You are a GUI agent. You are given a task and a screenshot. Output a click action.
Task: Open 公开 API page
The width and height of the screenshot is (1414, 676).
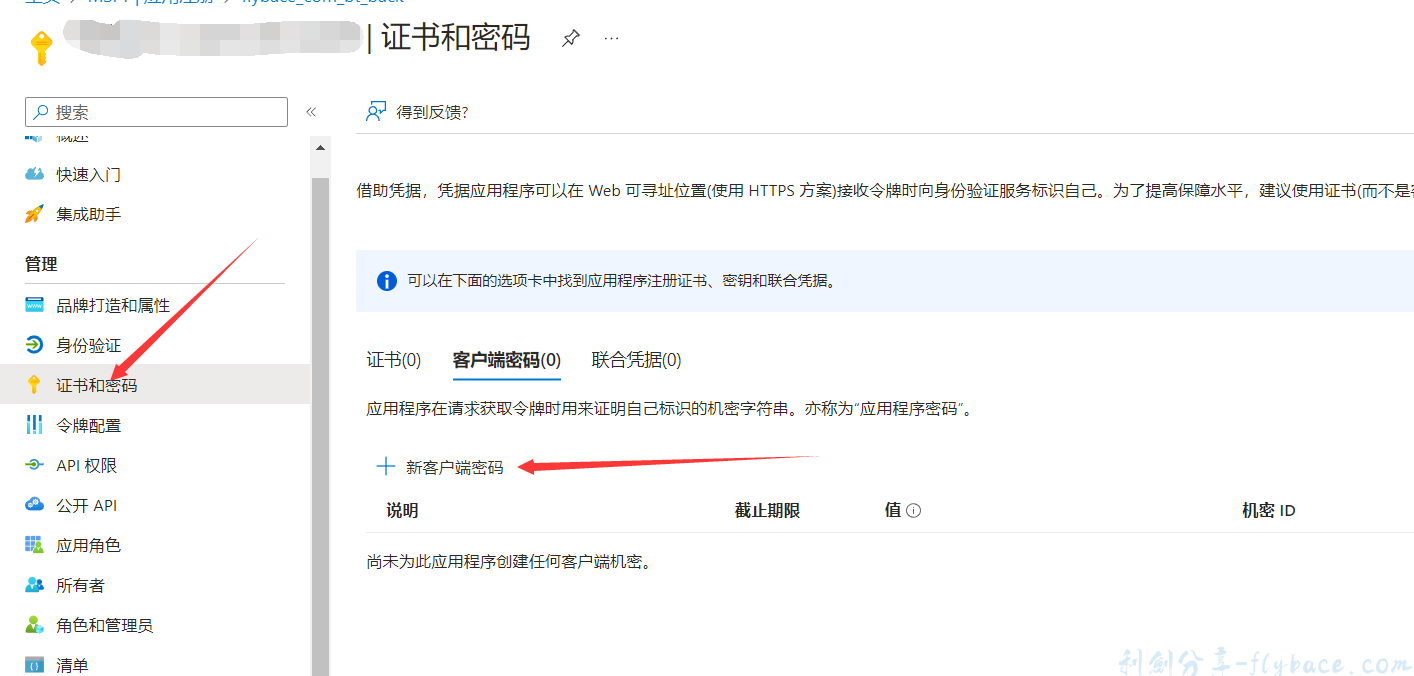point(87,505)
